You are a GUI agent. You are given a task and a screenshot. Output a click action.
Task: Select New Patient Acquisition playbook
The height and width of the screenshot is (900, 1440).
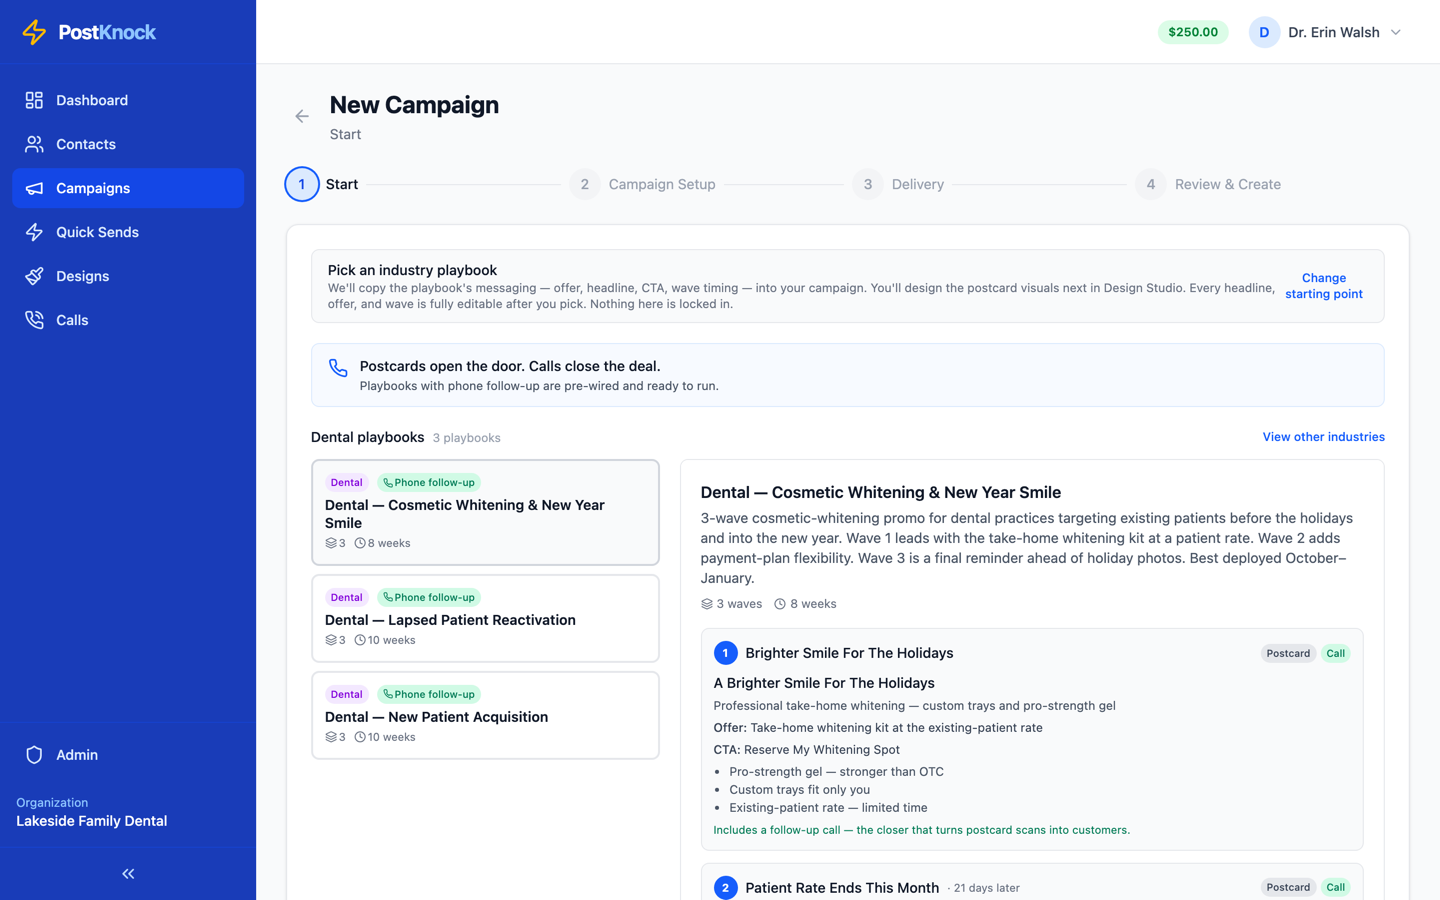485,715
